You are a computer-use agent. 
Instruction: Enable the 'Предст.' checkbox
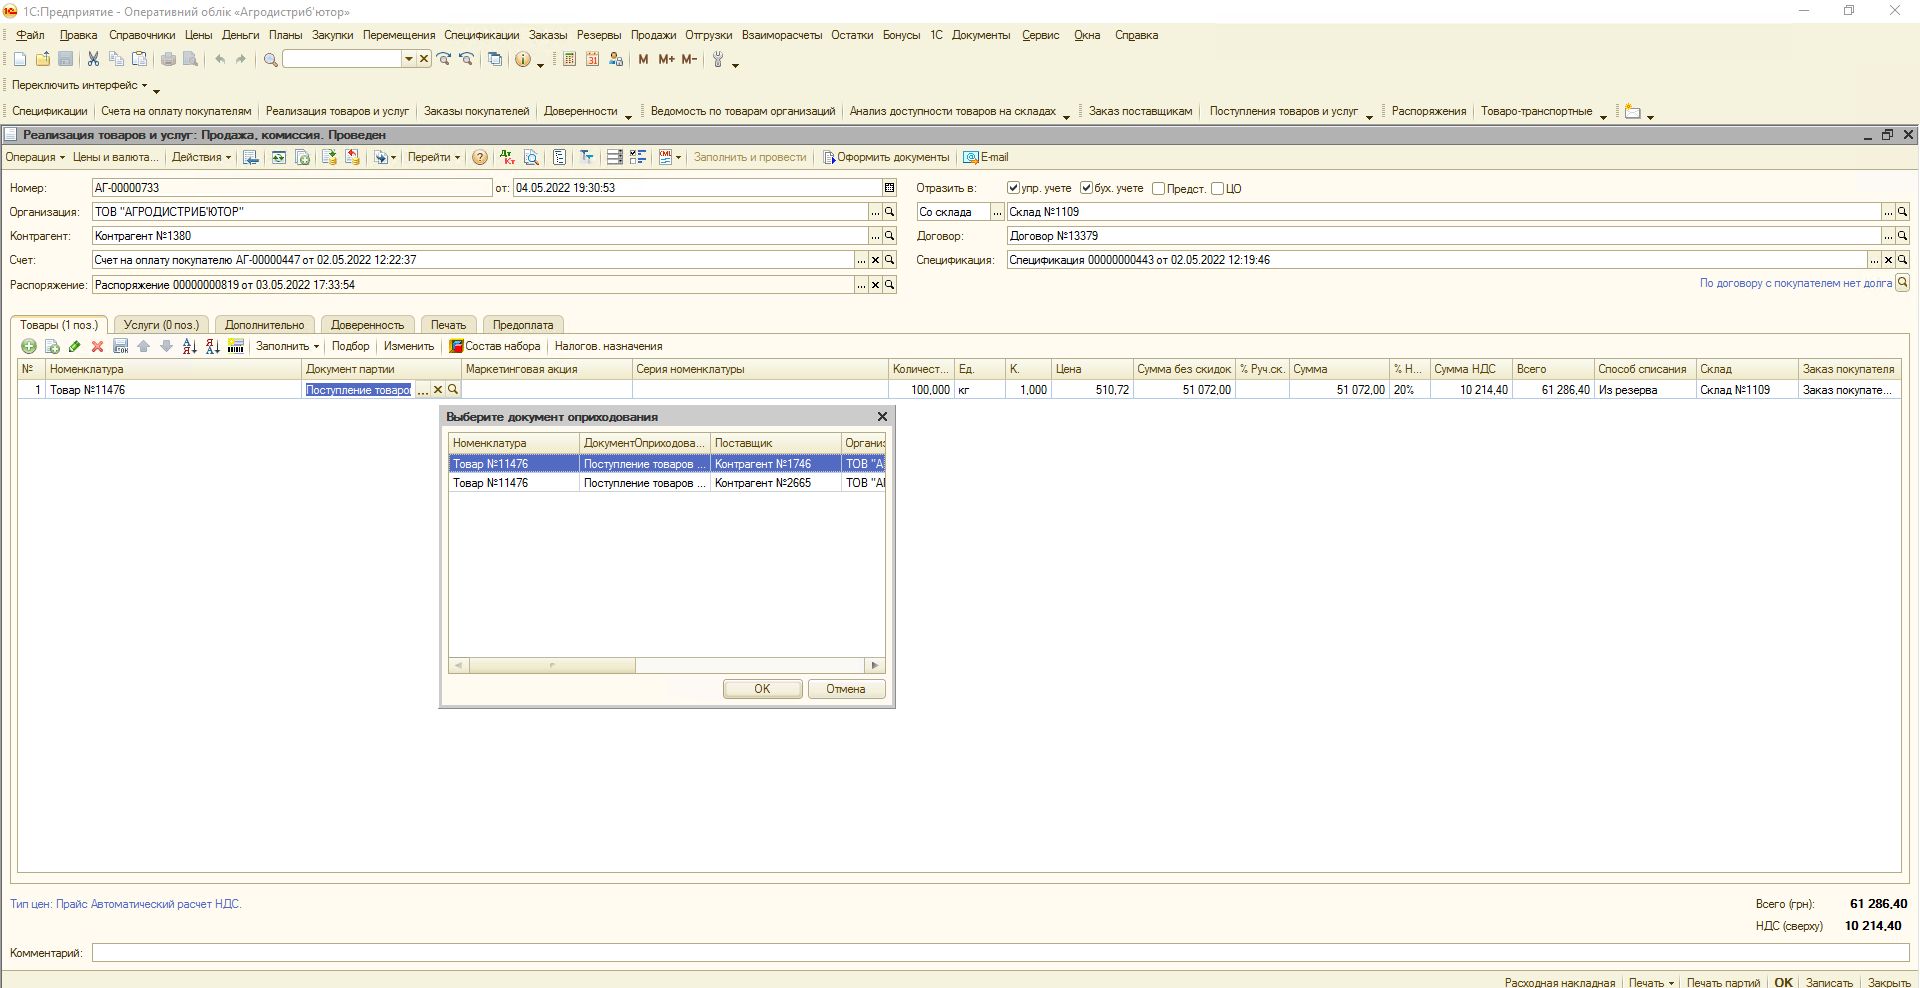pos(1158,189)
